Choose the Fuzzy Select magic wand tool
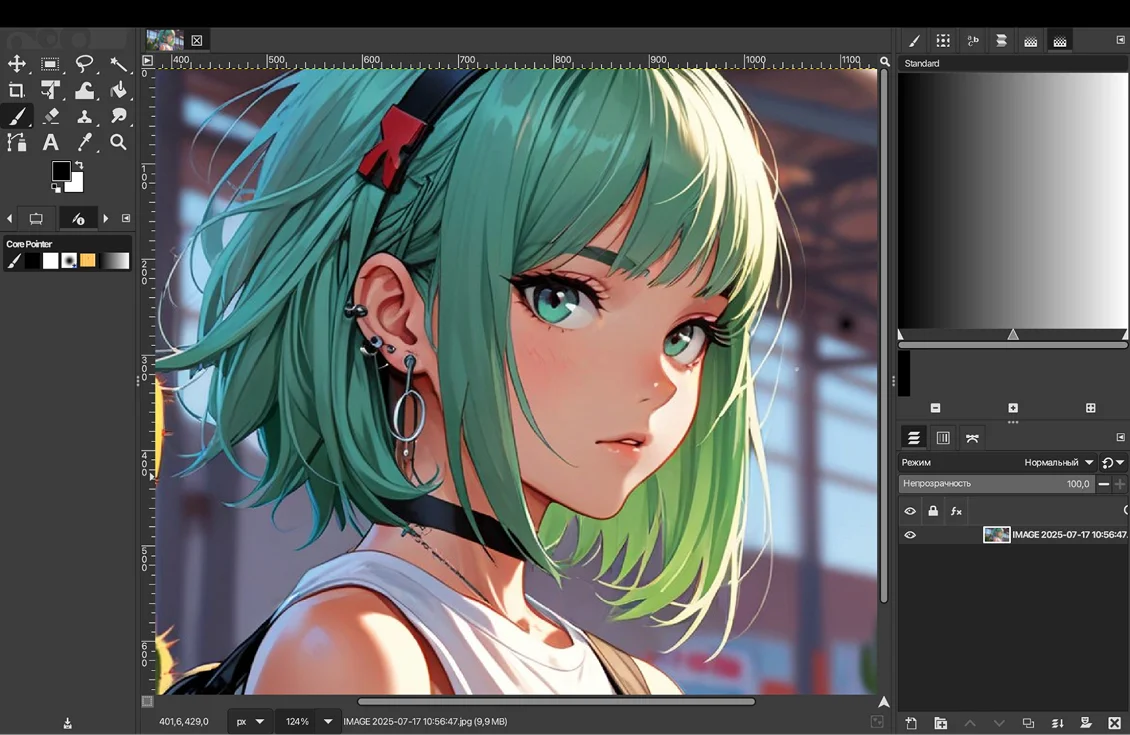 point(119,64)
